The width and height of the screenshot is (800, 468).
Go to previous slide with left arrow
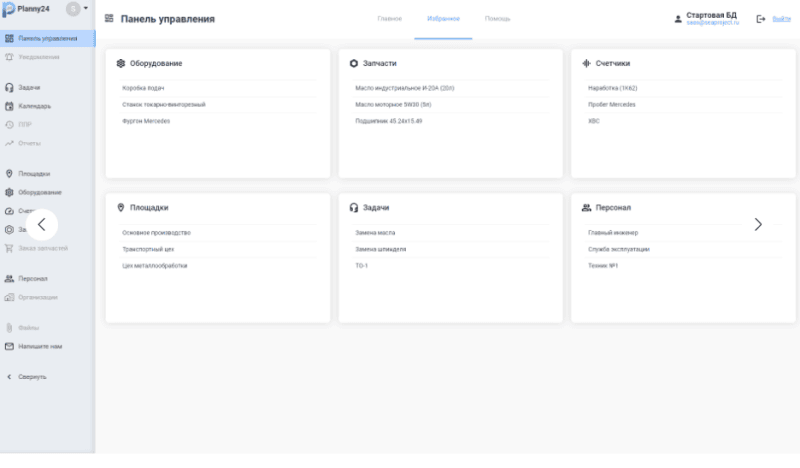(41, 224)
